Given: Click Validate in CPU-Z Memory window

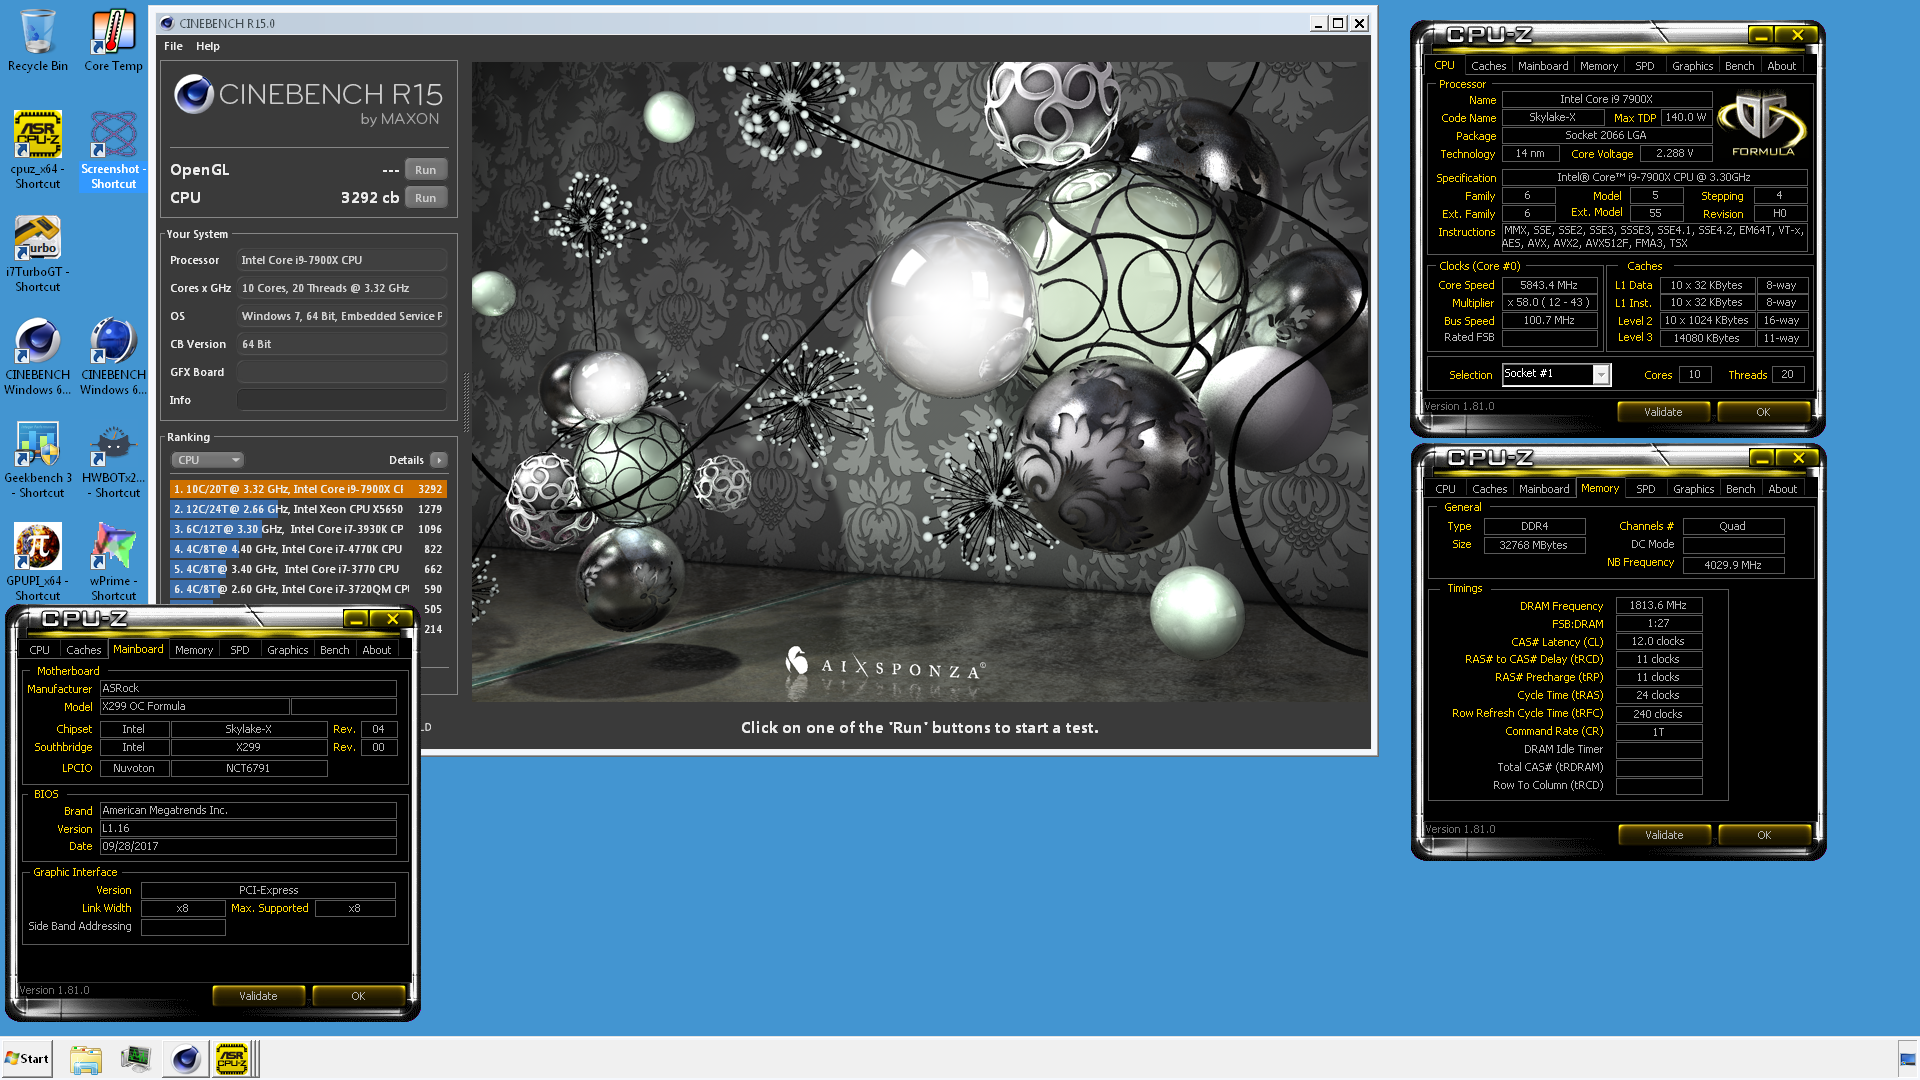Looking at the screenshot, I should pyautogui.click(x=1664, y=835).
